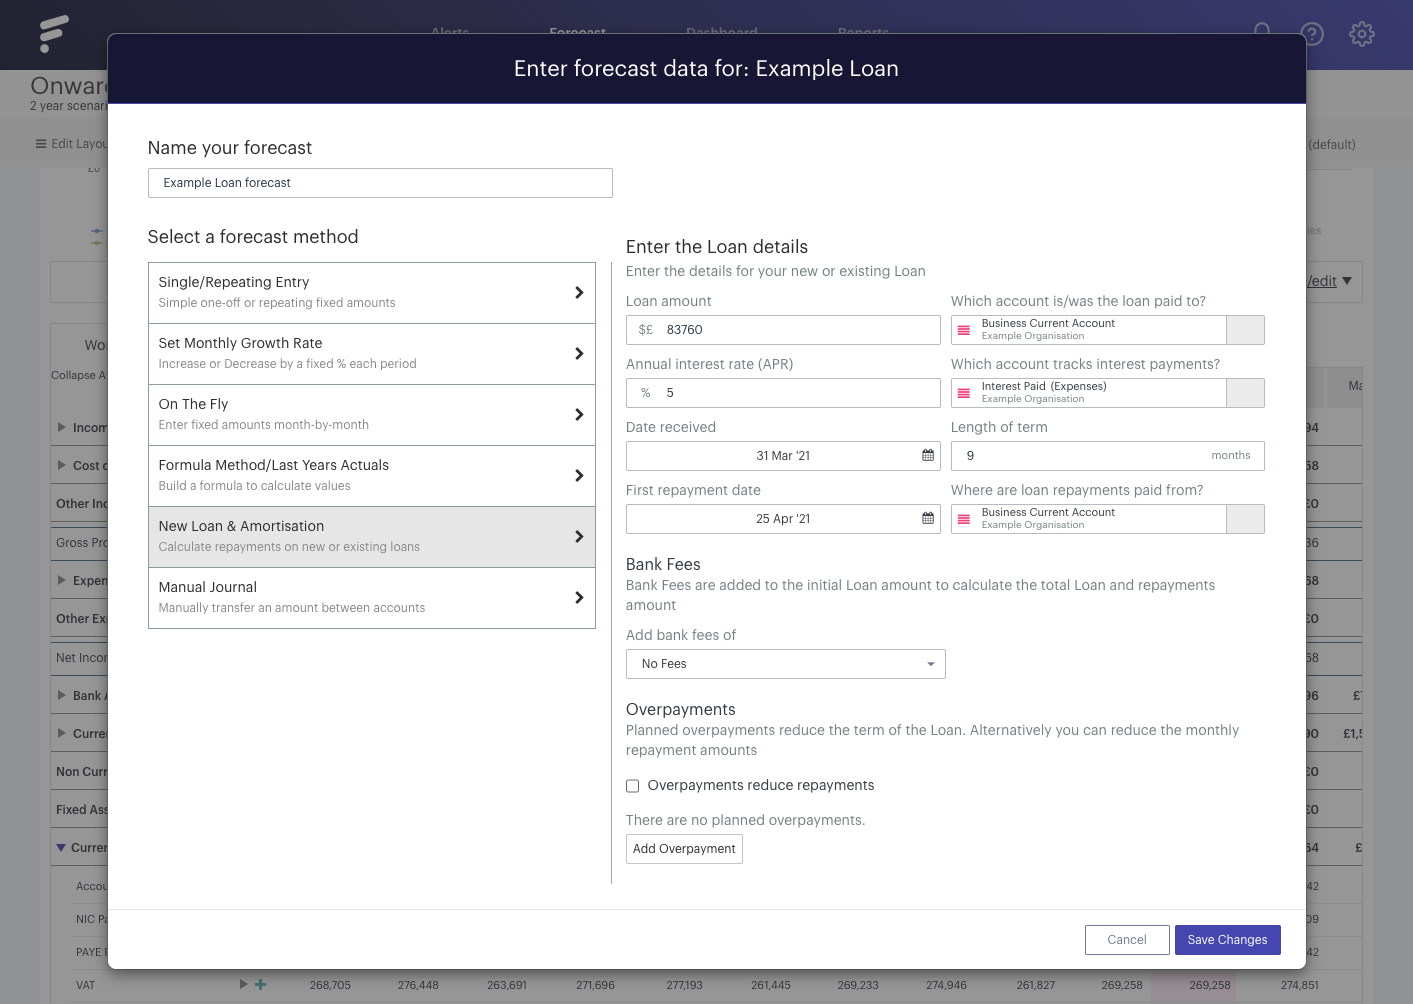Tick Overpayments reduce repayments checkbox
The height and width of the screenshot is (1004, 1413).
(632, 786)
